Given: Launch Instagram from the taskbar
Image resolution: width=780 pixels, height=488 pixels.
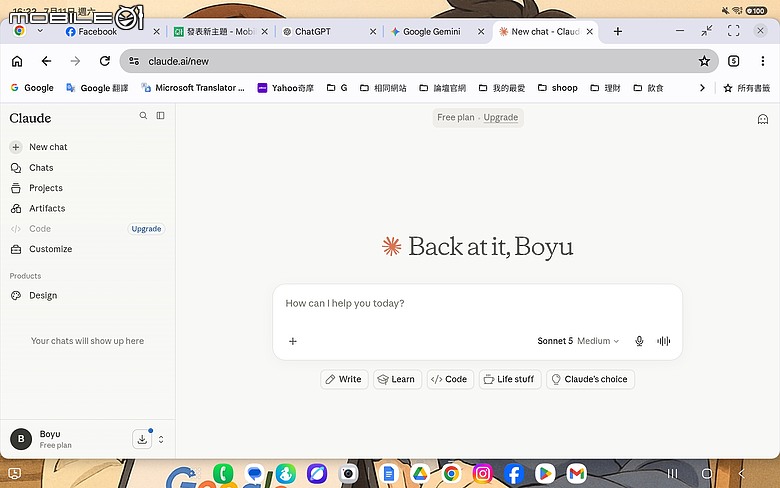Looking at the screenshot, I should click(483, 474).
